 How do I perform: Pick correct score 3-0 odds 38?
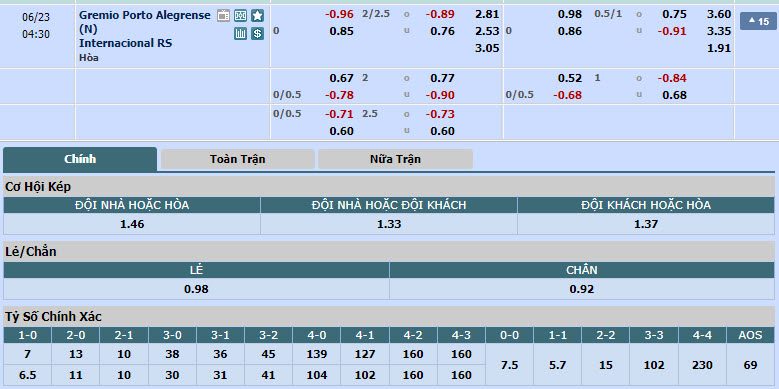[x=172, y=354]
